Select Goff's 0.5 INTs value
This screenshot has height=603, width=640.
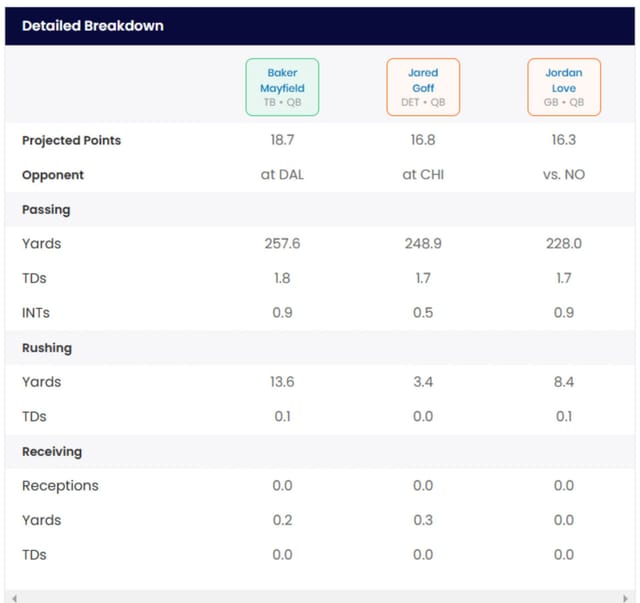coord(423,313)
